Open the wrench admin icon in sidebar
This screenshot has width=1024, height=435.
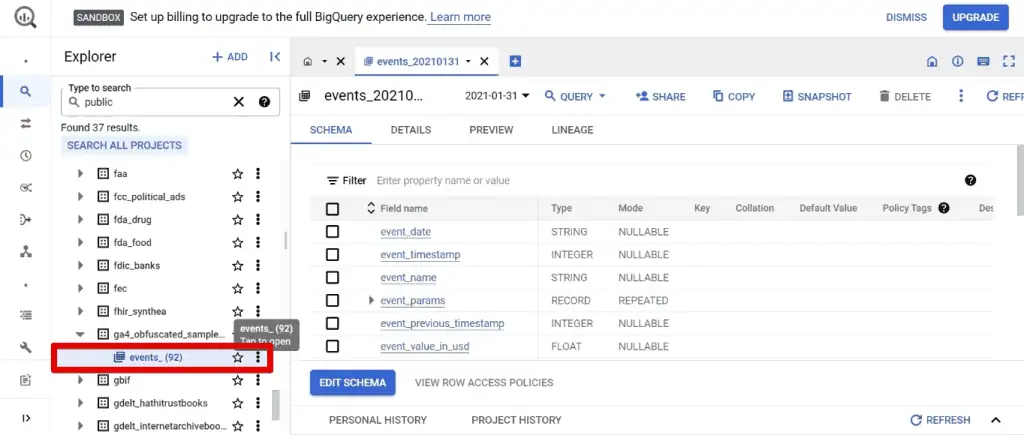[25, 347]
